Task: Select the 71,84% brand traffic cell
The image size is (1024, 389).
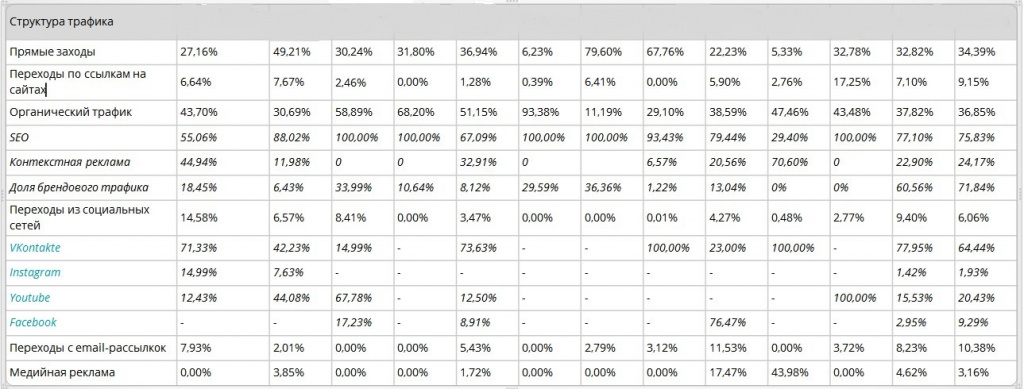Action: (974, 188)
